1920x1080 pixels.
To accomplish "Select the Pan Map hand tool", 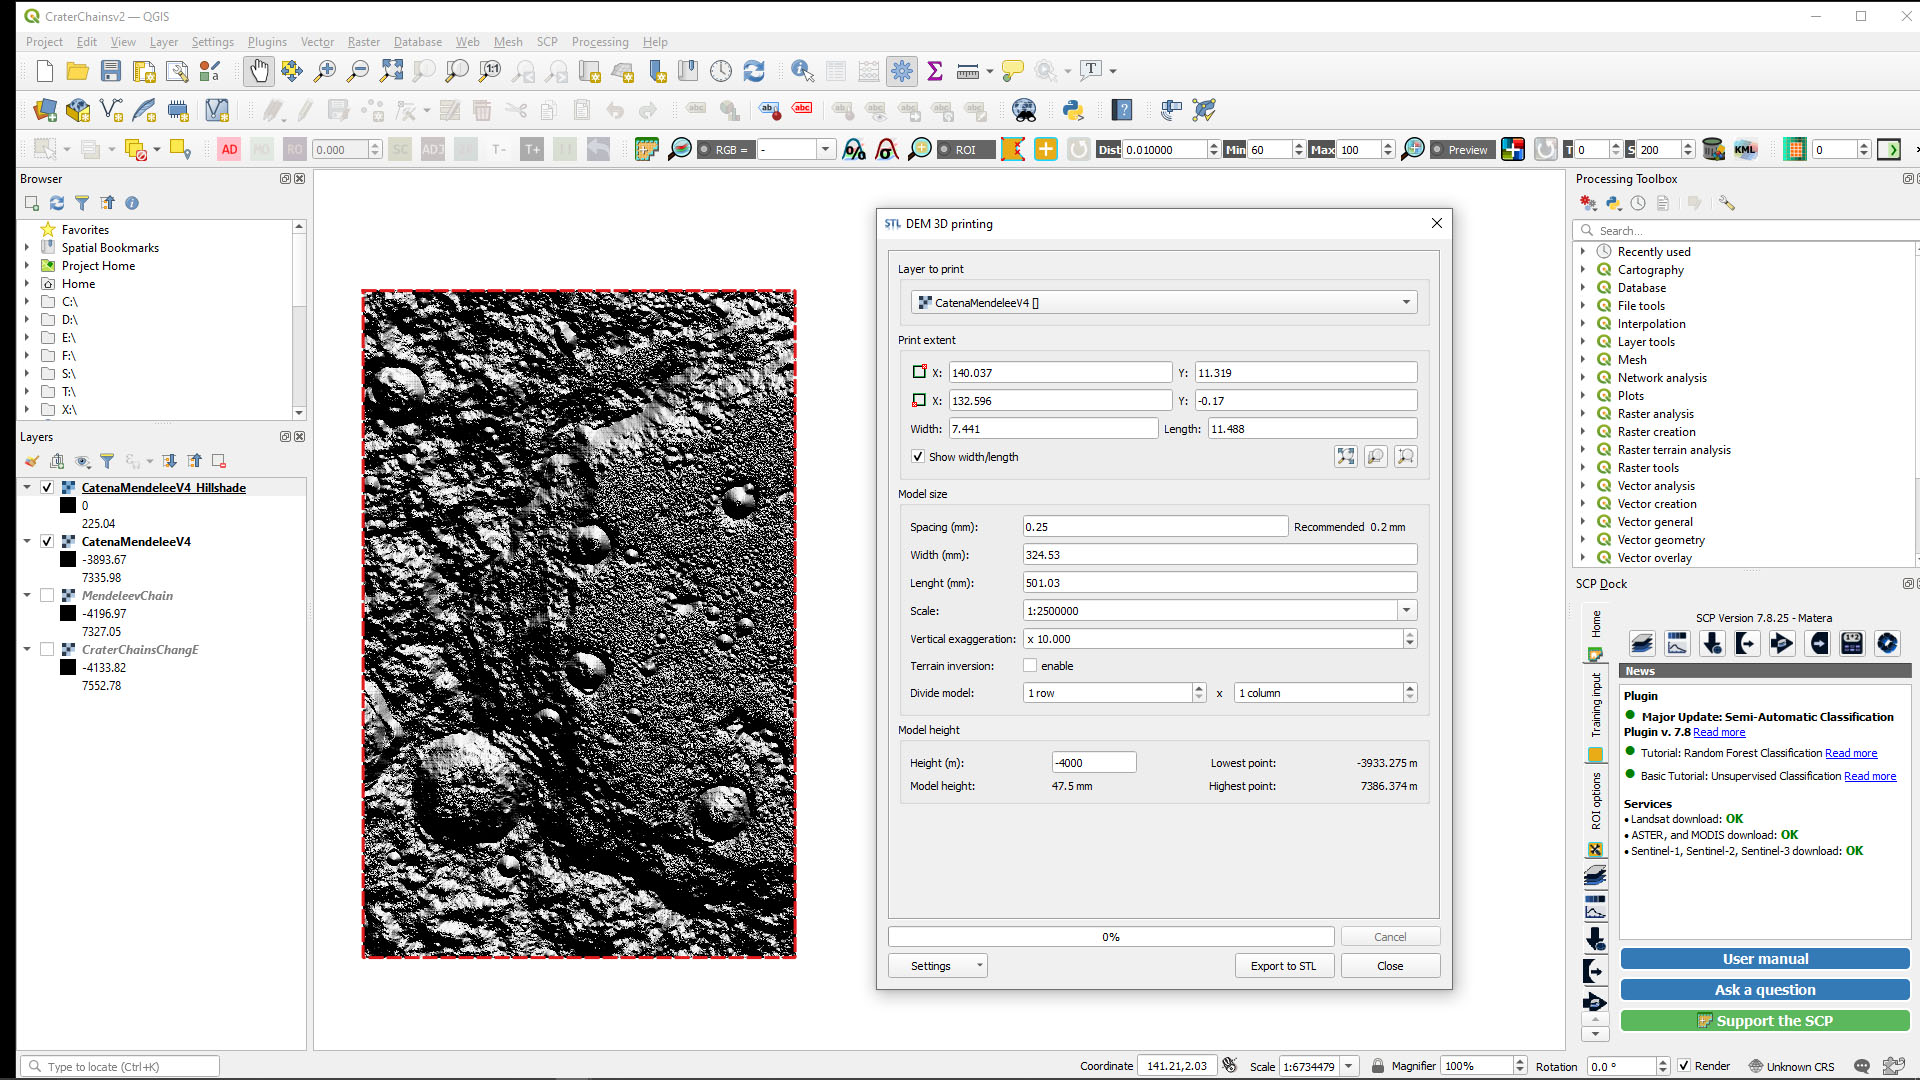I will 259,71.
